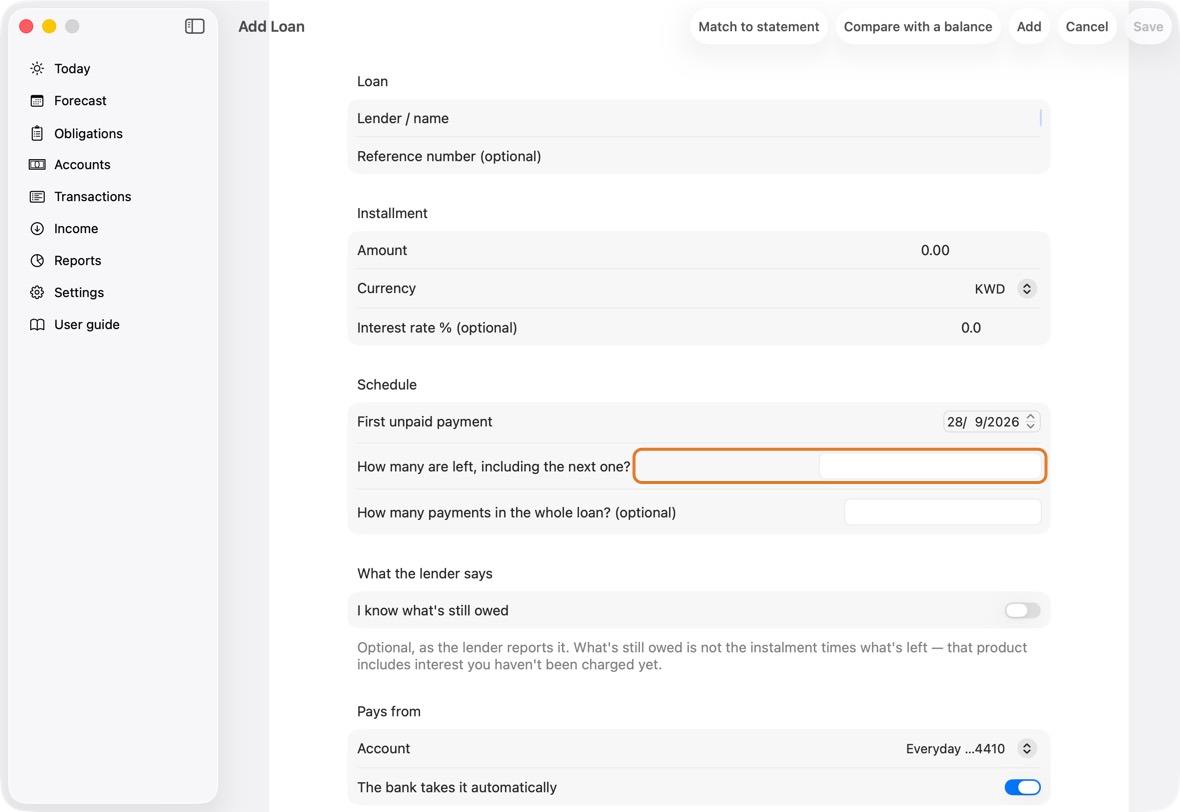The width and height of the screenshot is (1180, 812).
Task: Click the Income arrow-down icon
Action: click(x=37, y=229)
